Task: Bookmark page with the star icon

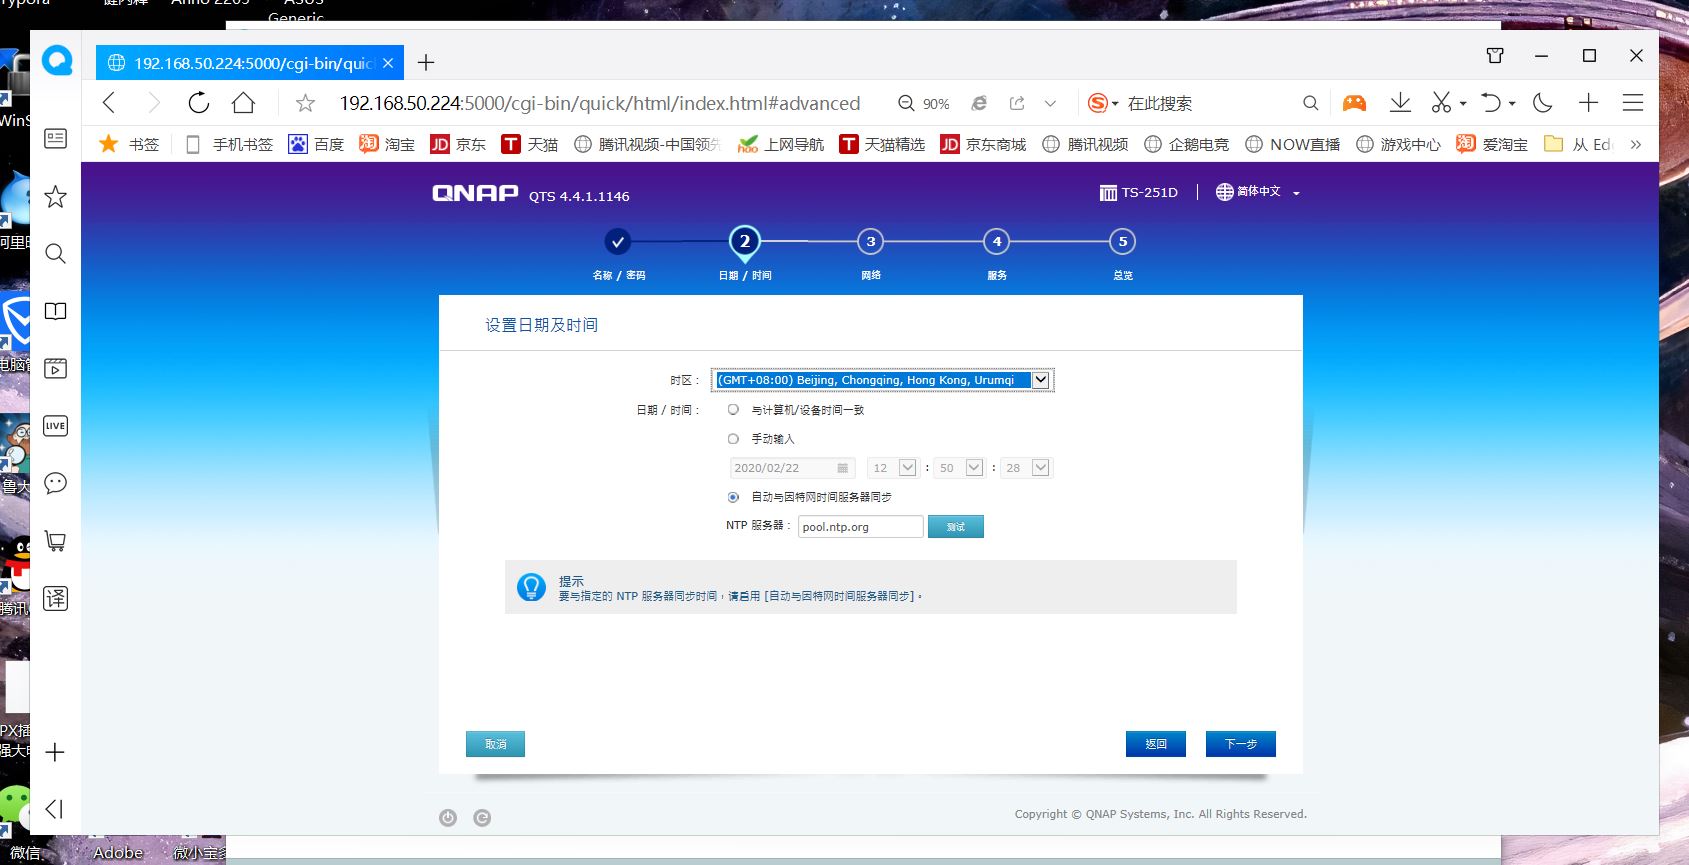Action: pos(306,103)
